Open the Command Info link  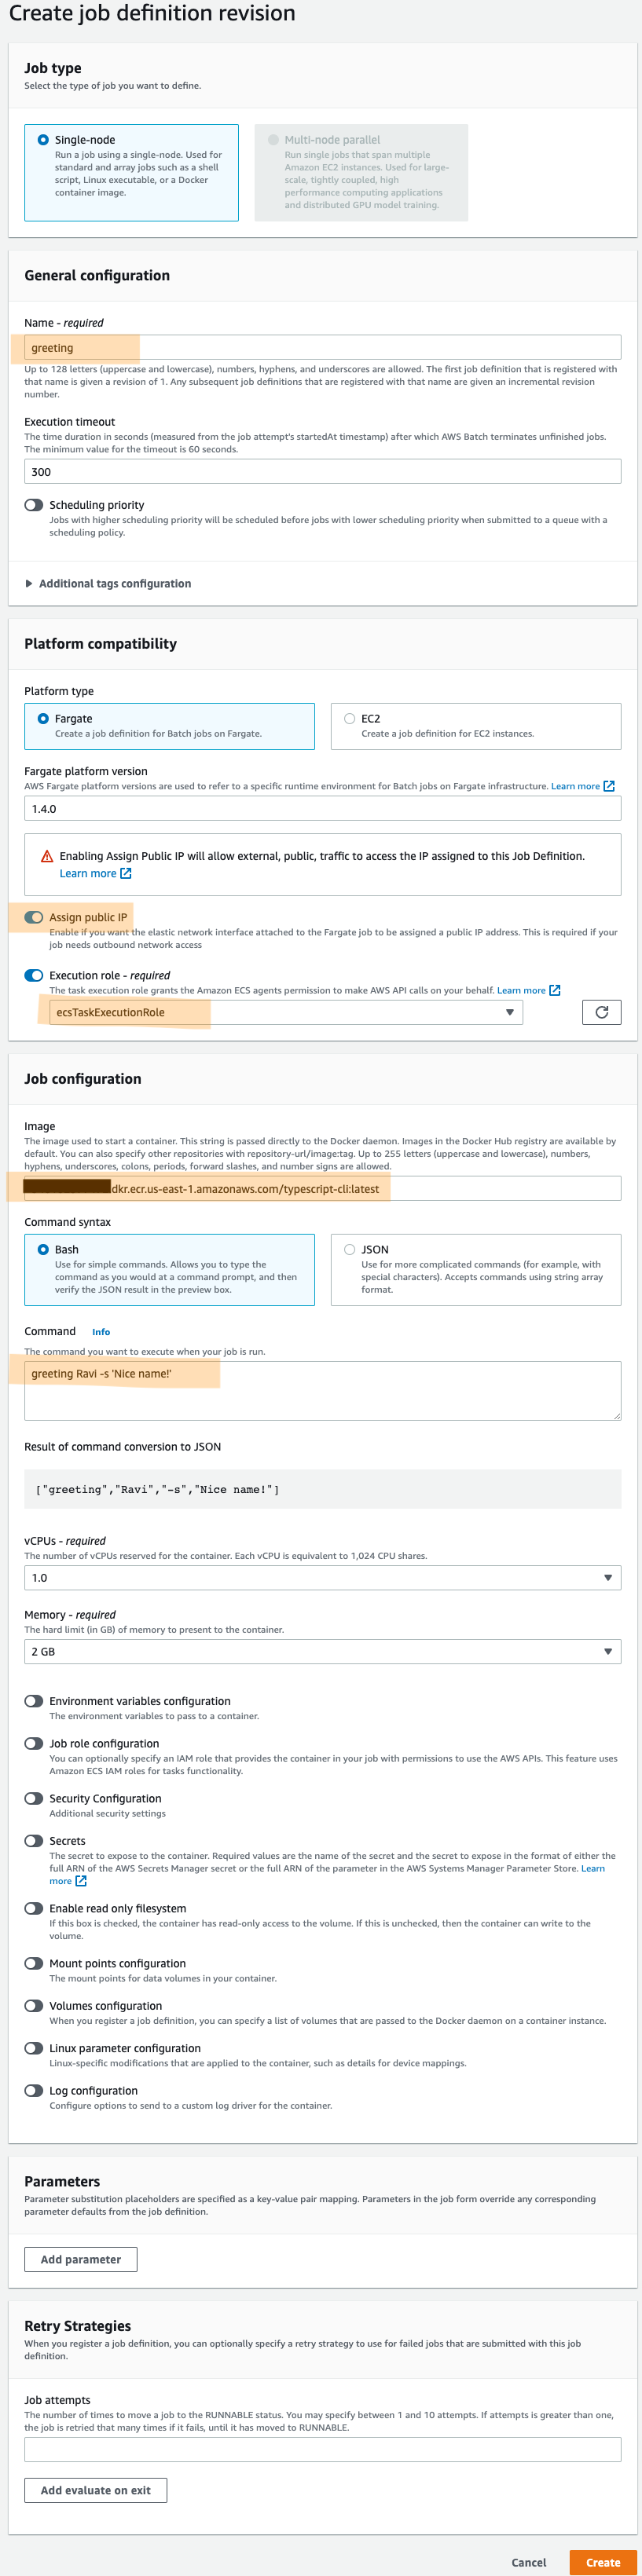[x=101, y=1332]
